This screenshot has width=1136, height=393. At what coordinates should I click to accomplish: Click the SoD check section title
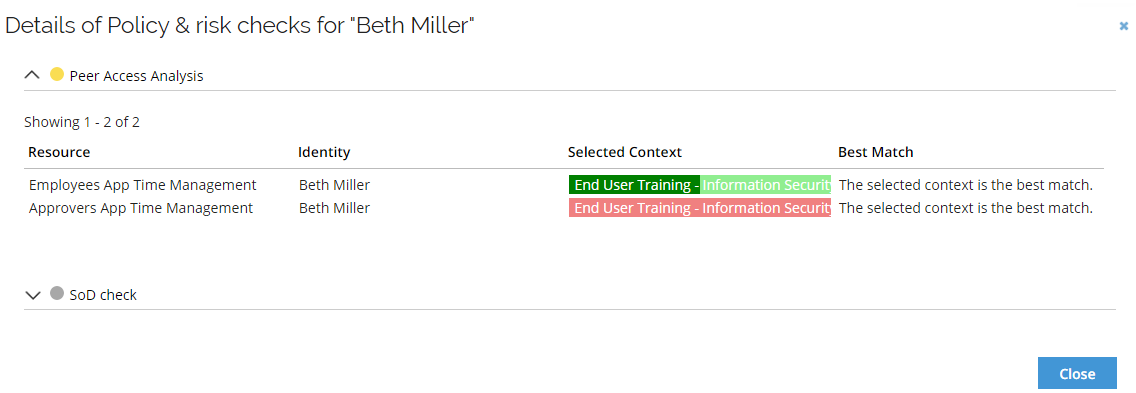coord(103,295)
